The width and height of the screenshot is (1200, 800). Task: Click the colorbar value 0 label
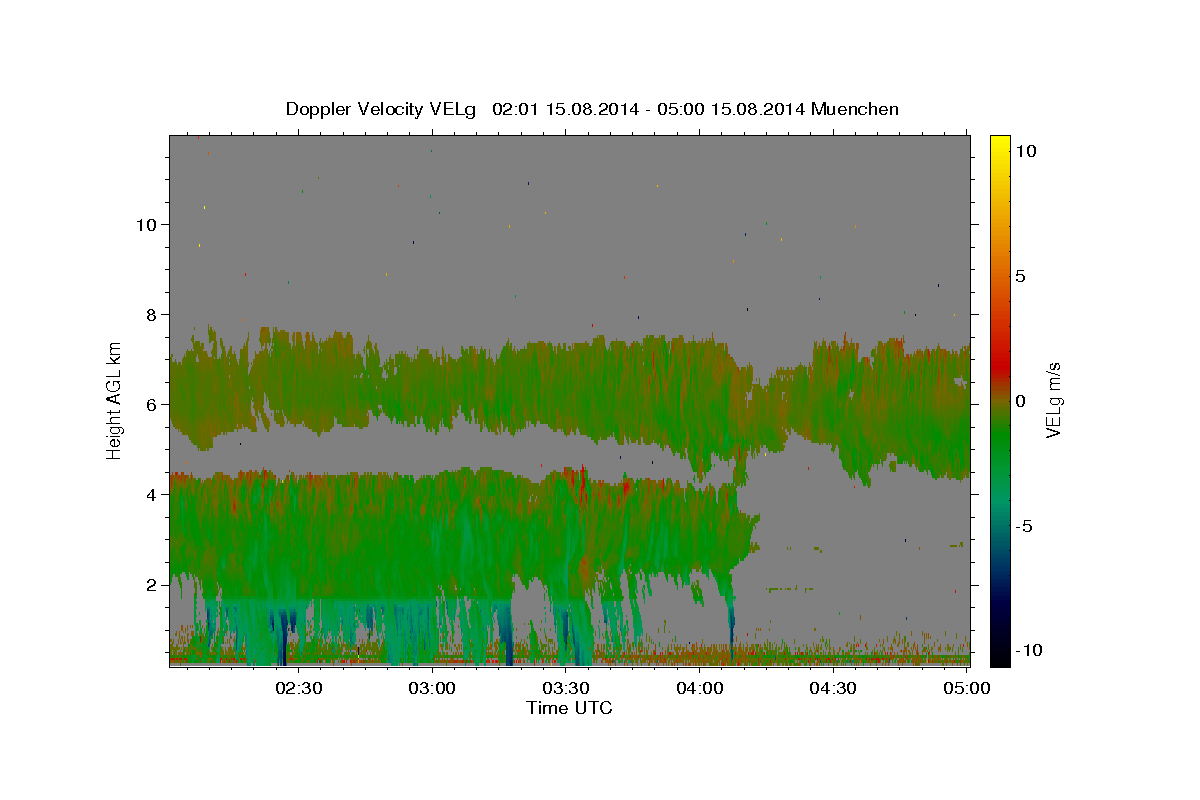(x=1021, y=401)
